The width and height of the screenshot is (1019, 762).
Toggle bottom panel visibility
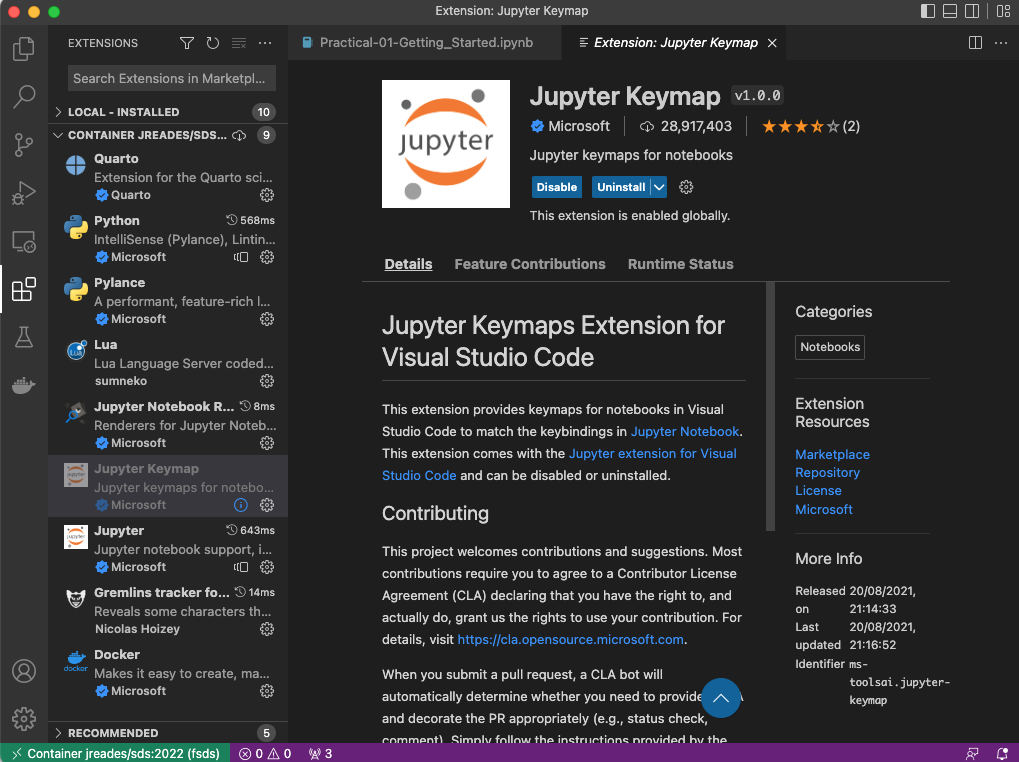(x=949, y=11)
